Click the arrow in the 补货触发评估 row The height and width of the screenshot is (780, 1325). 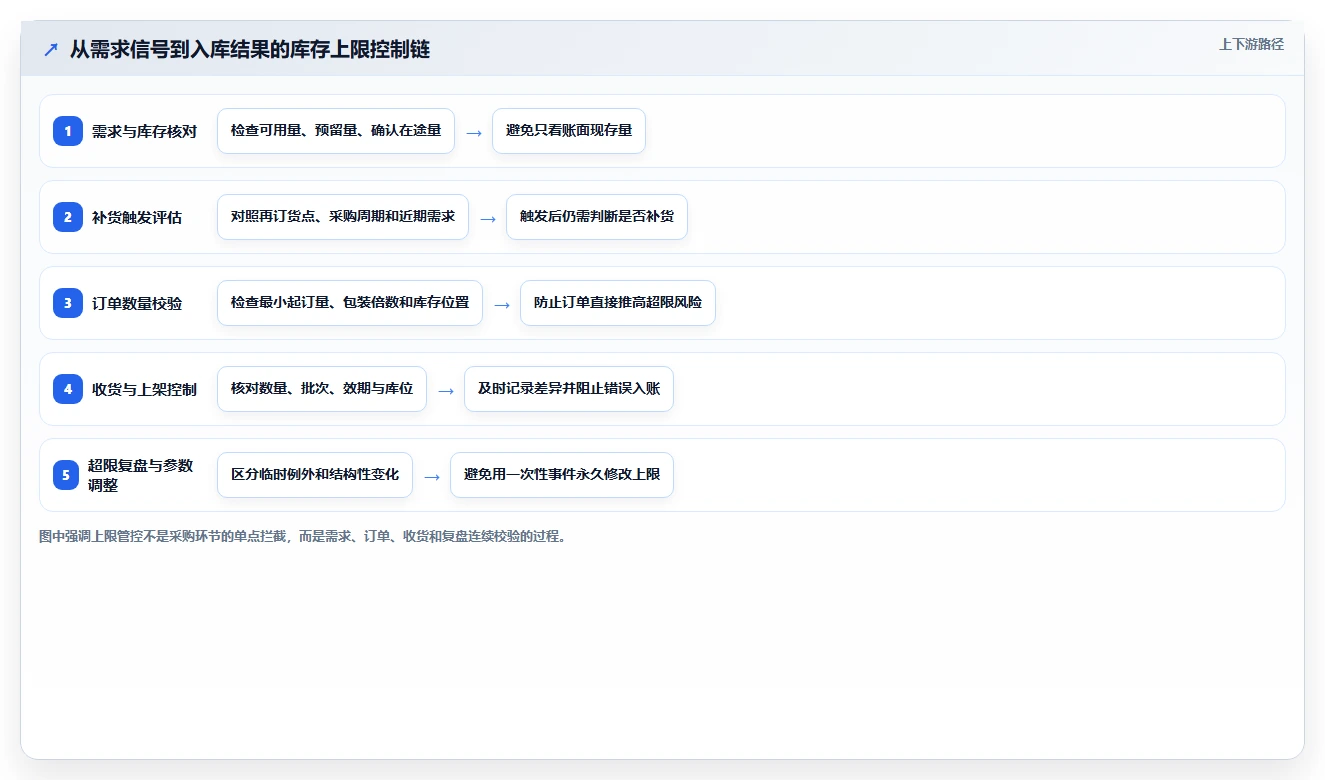click(x=488, y=218)
